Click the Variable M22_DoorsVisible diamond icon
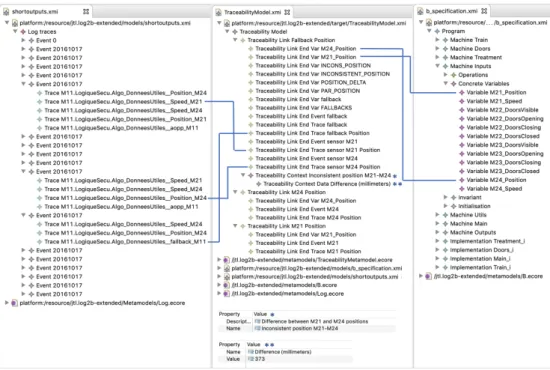The height and width of the screenshot is (370, 550). [462, 110]
